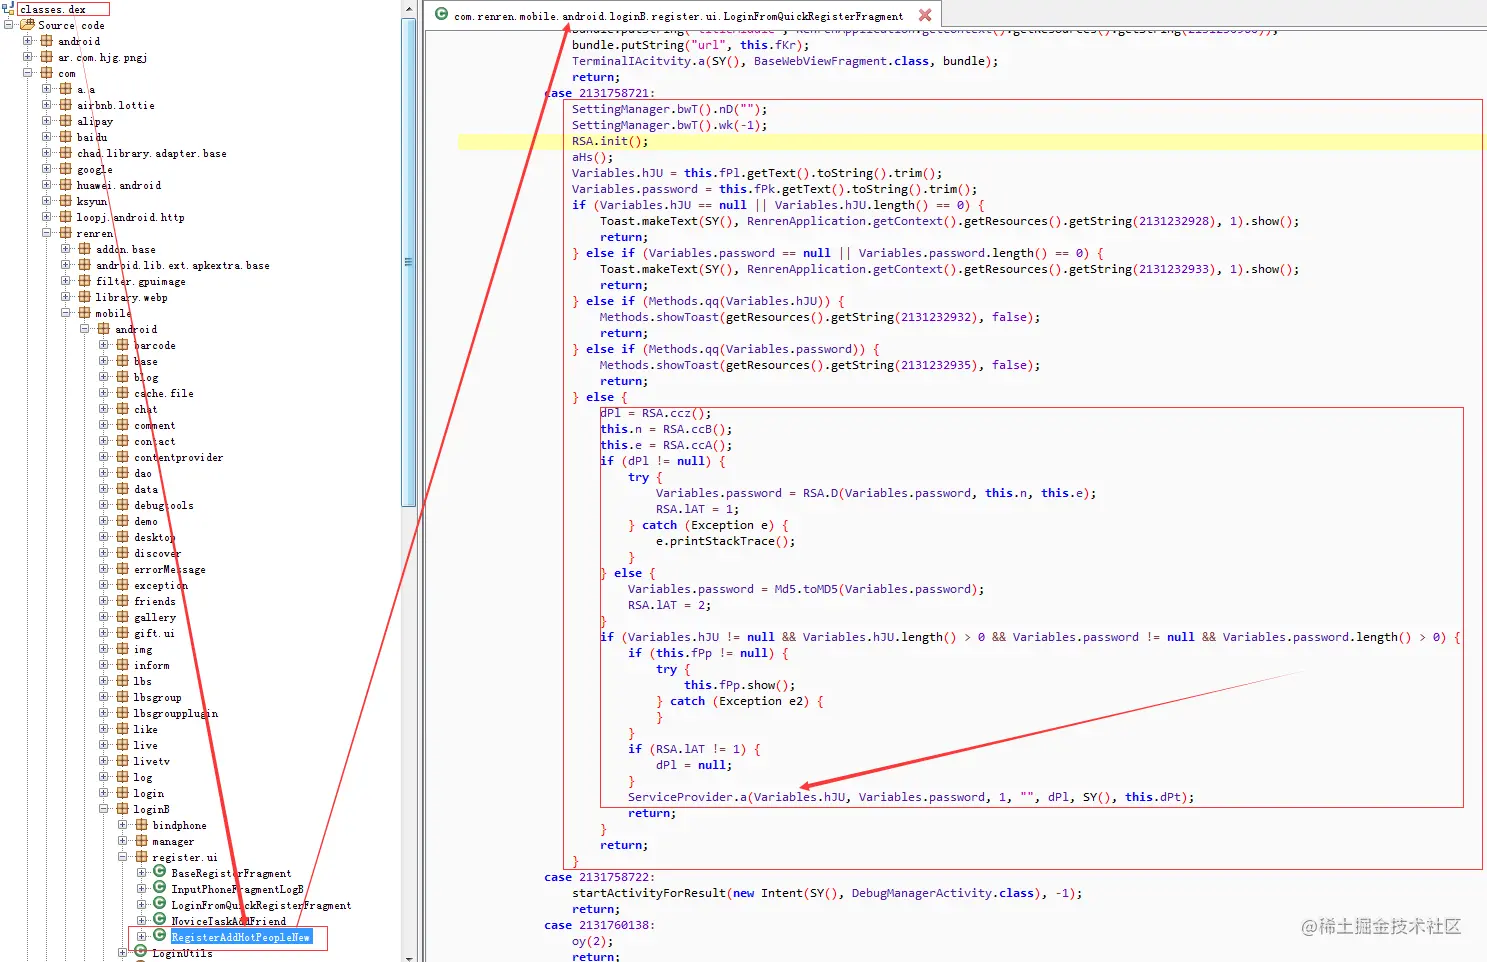
Task: Click the class icon on the LoginFromQuickRegisterFragment tab
Action: pyautogui.click(x=441, y=14)
